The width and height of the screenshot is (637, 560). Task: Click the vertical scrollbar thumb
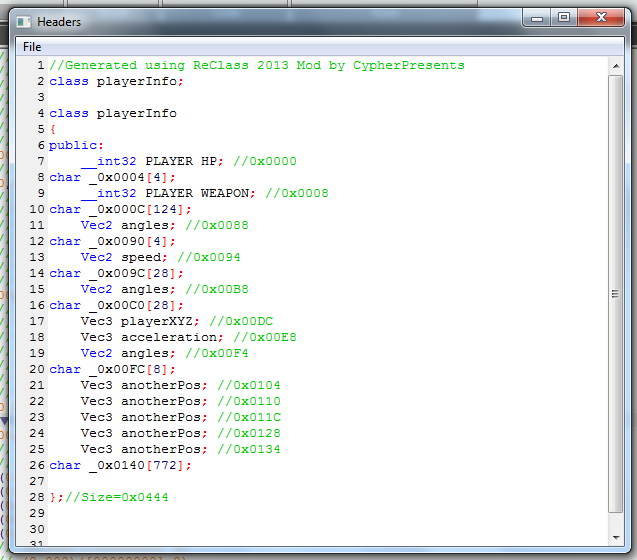(616, 294)
